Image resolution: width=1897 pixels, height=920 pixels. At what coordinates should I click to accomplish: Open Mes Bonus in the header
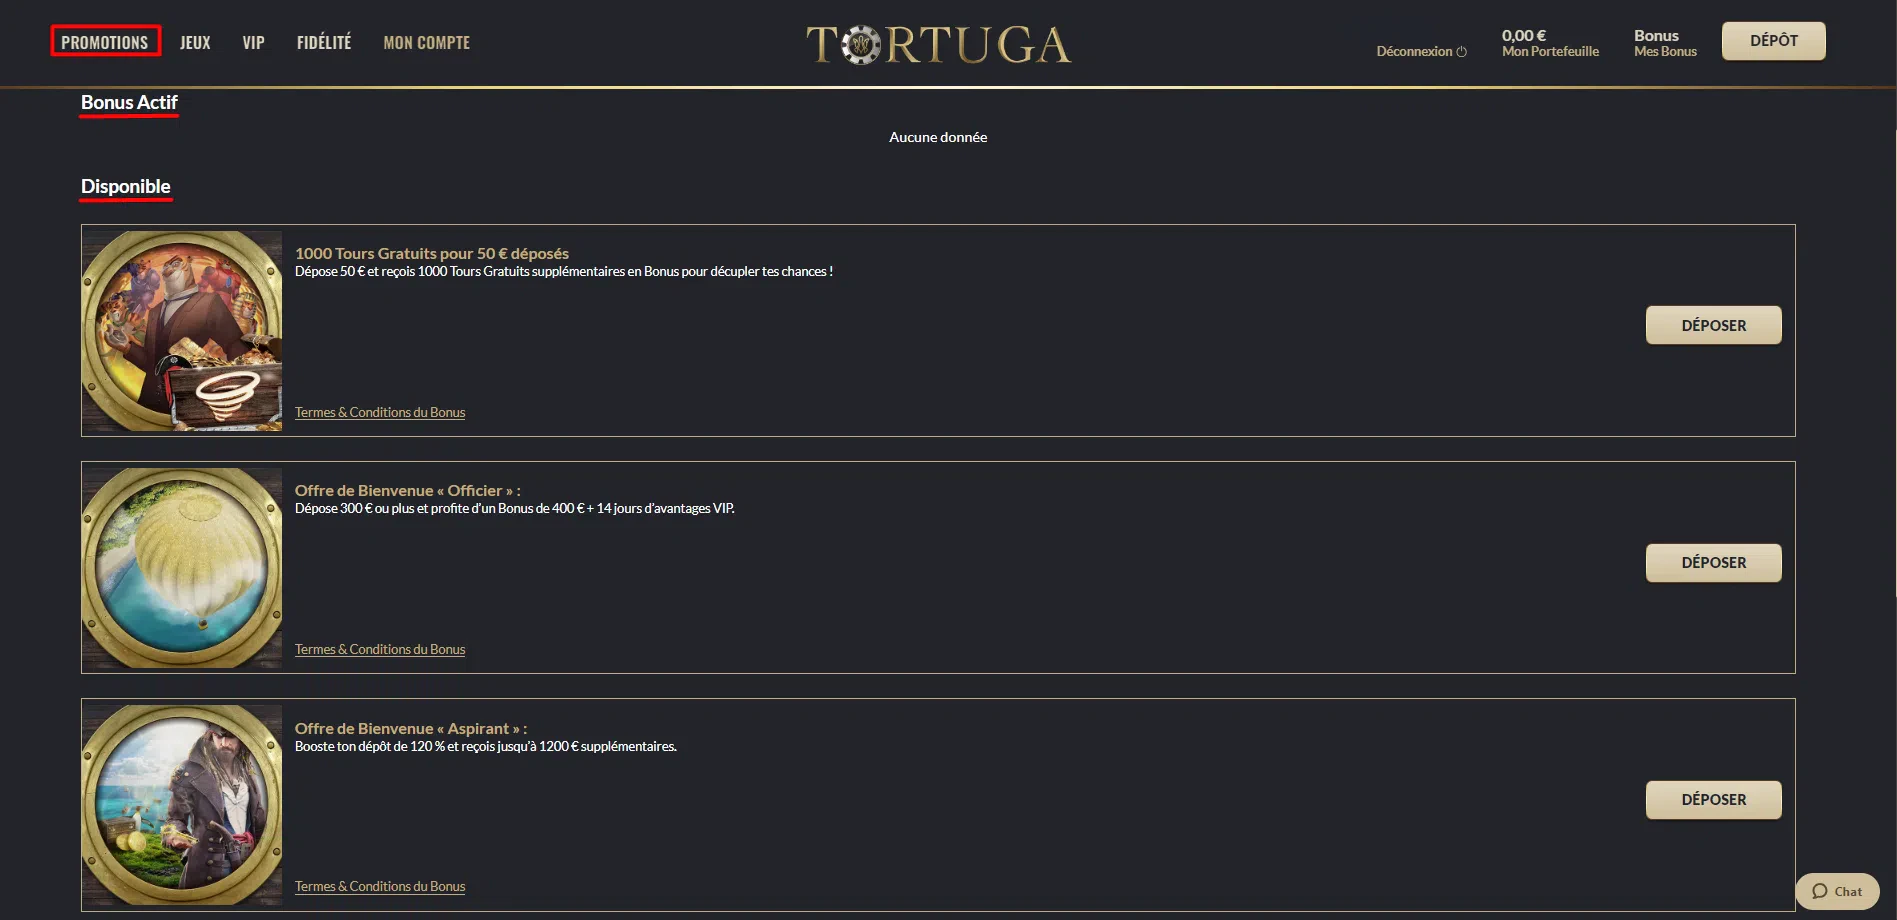1665,43
